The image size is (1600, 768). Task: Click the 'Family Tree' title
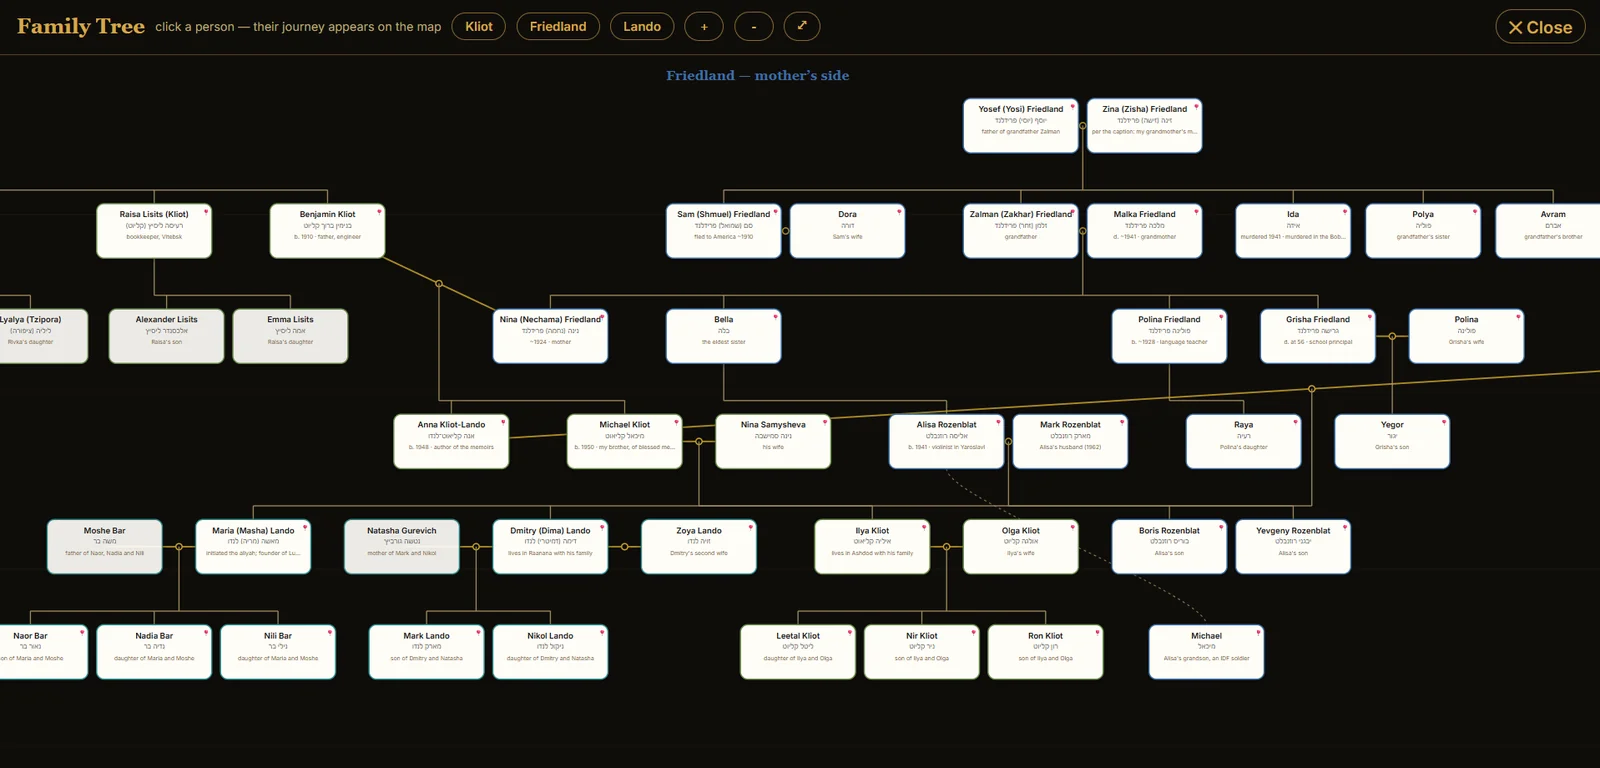[81, 26]
